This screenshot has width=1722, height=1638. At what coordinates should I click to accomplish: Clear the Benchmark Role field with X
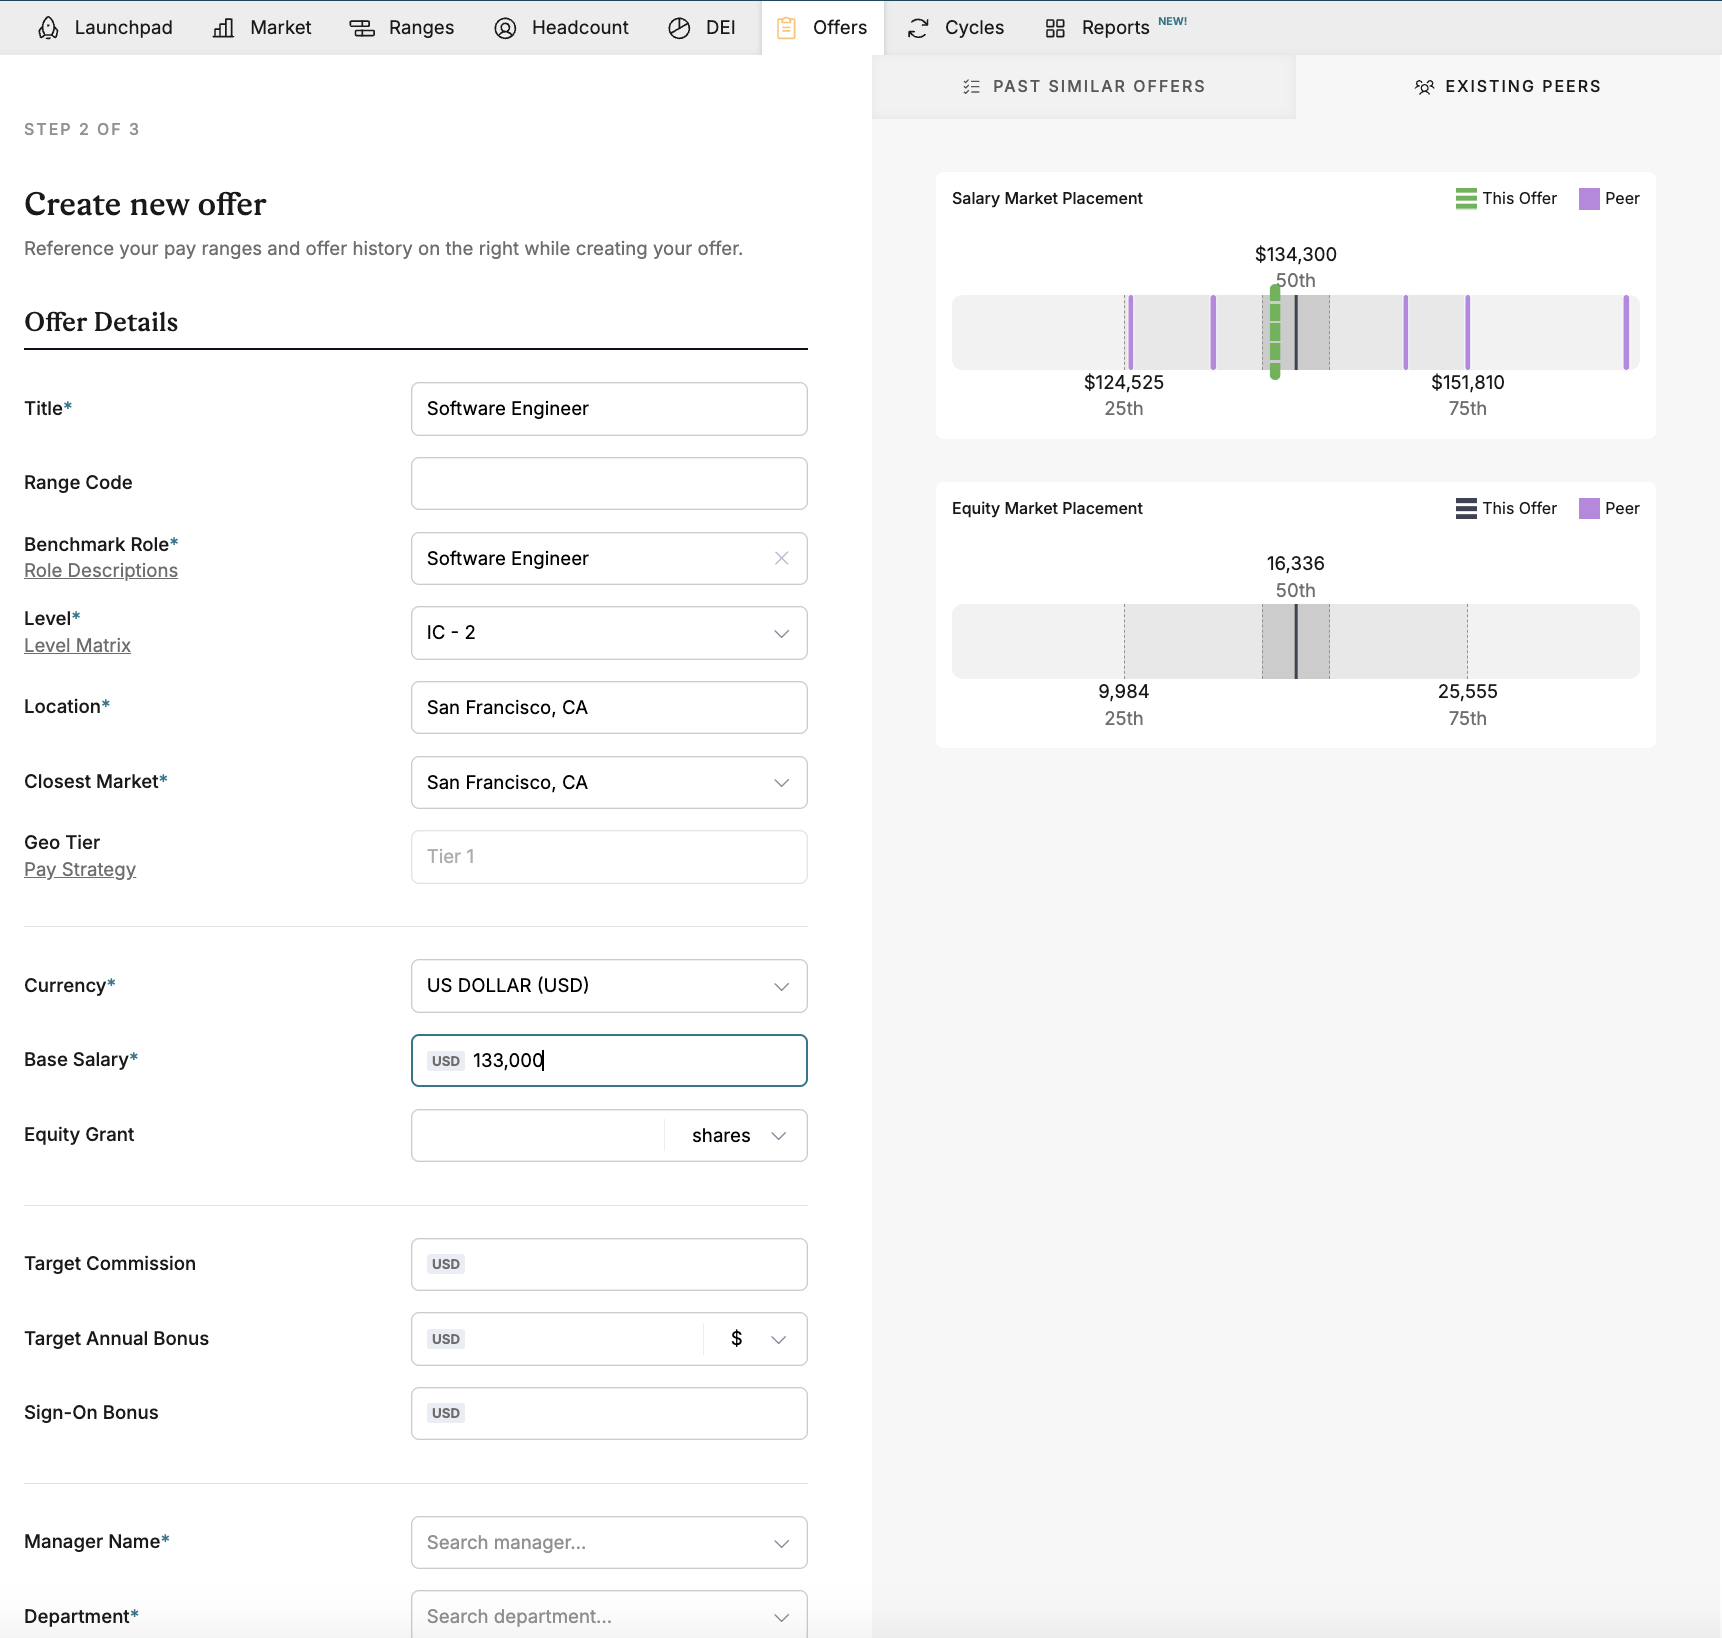point(782,558)
